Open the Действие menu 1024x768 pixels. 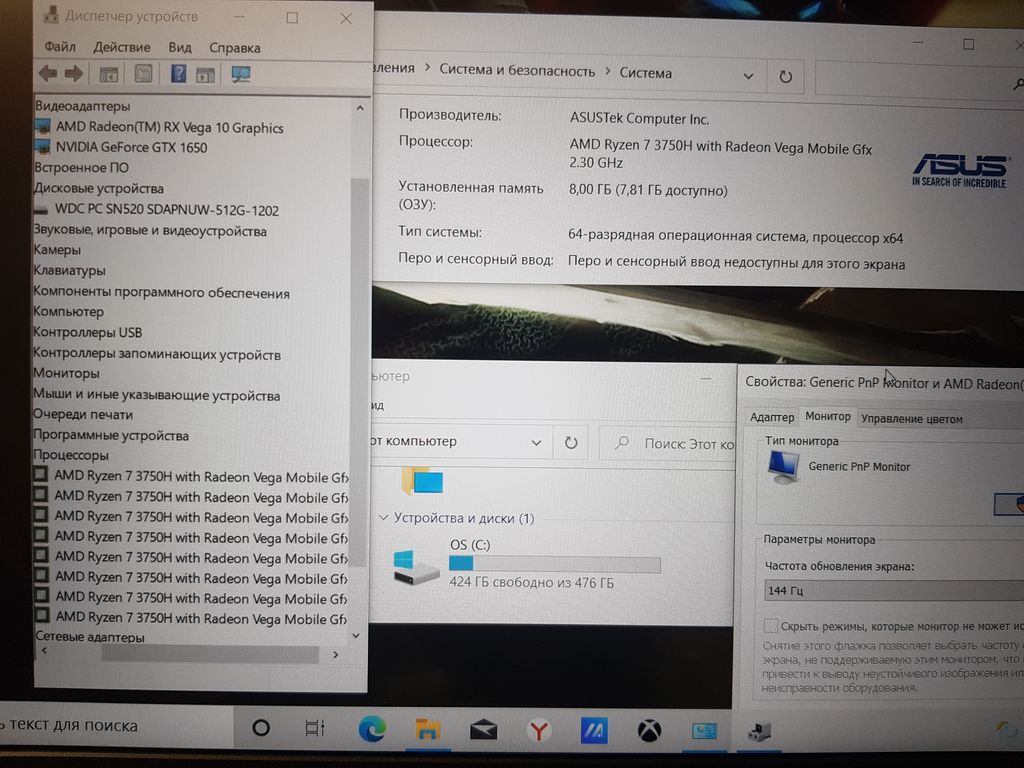122,47
